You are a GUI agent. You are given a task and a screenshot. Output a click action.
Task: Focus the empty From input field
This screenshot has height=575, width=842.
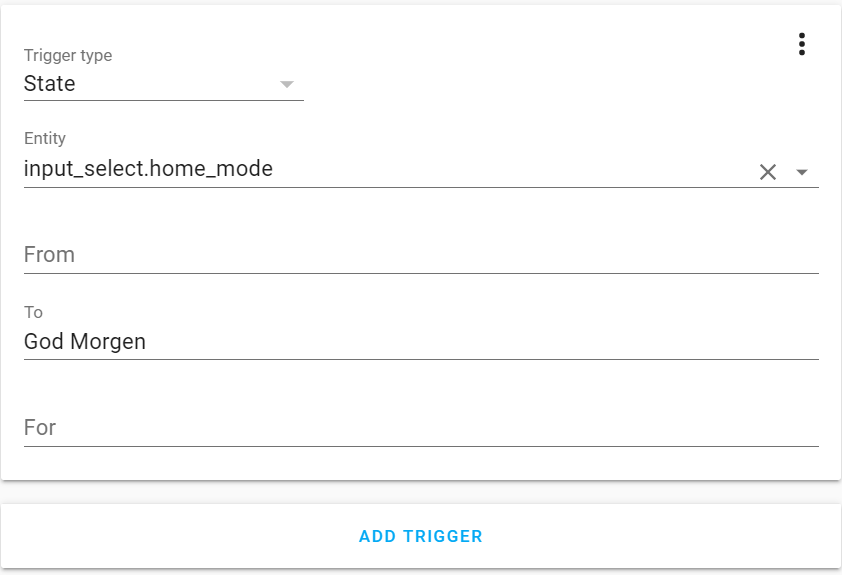(420, 255)
